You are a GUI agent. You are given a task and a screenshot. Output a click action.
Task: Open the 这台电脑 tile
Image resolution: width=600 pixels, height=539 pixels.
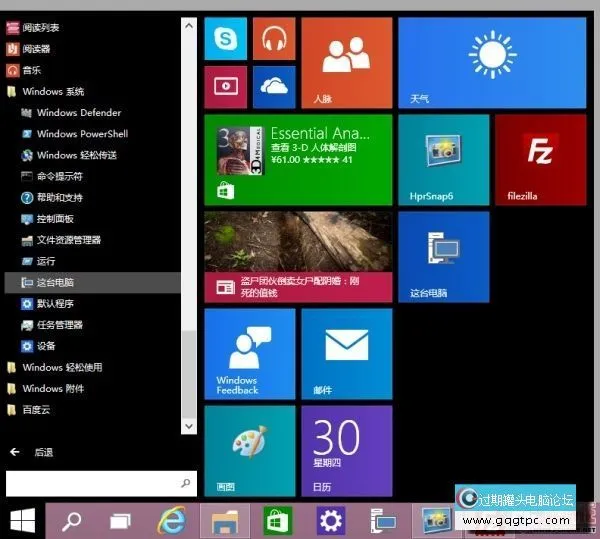[x=444, y=257]
